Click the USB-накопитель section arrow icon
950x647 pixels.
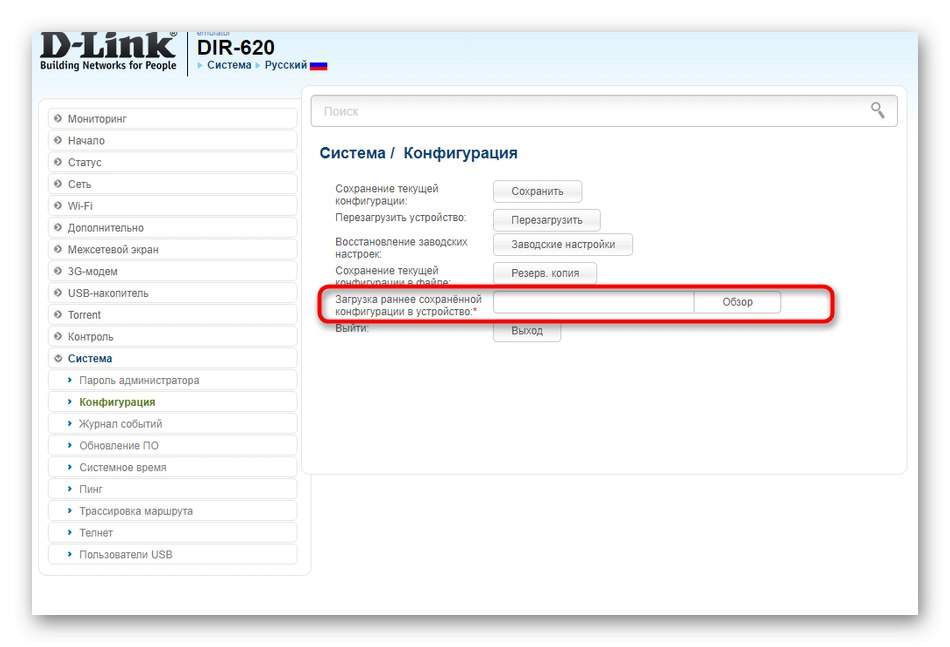(x=58, y=292)
